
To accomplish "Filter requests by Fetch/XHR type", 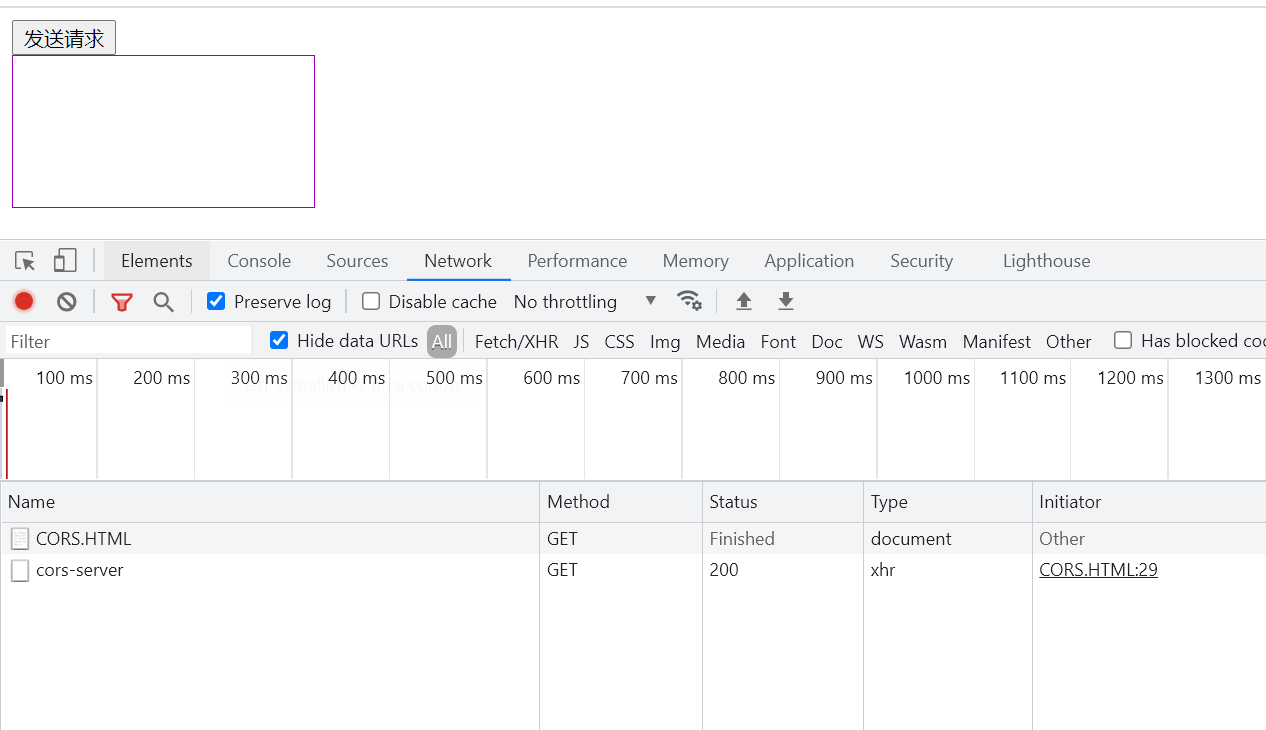I will pyautogui.click(x=516, y=341).
